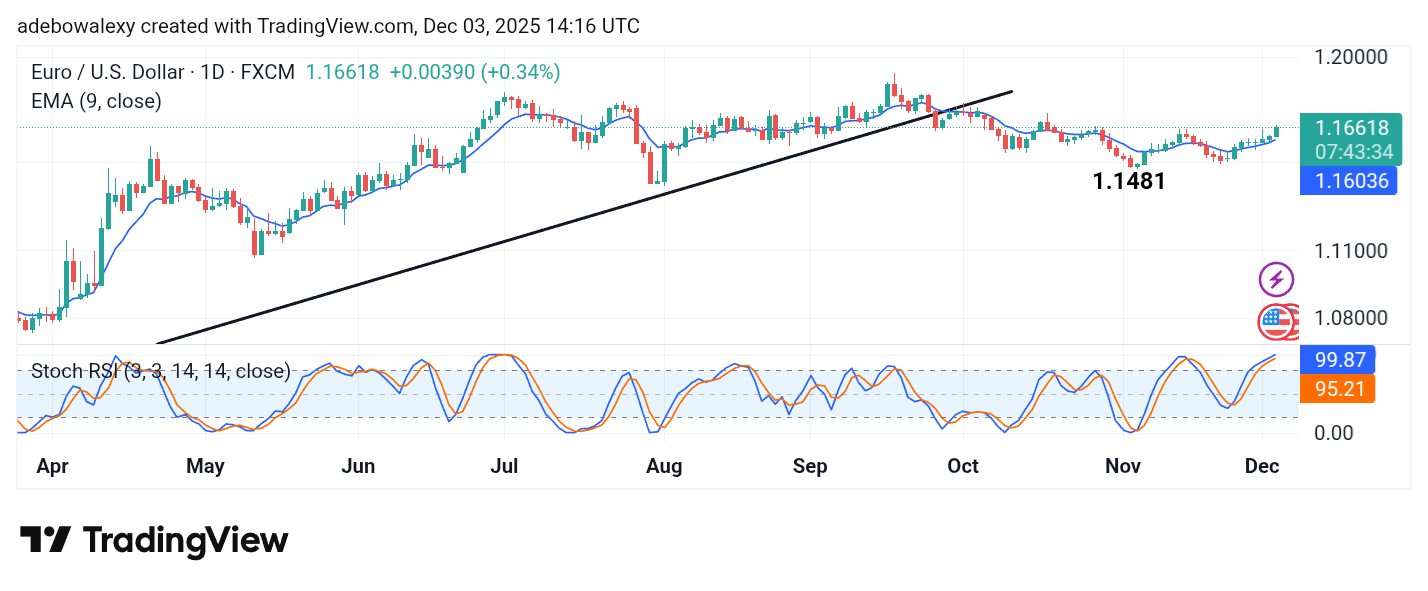Open the Stoch RSI indicator legend
1428x591 pixels.
pos(160,372)
